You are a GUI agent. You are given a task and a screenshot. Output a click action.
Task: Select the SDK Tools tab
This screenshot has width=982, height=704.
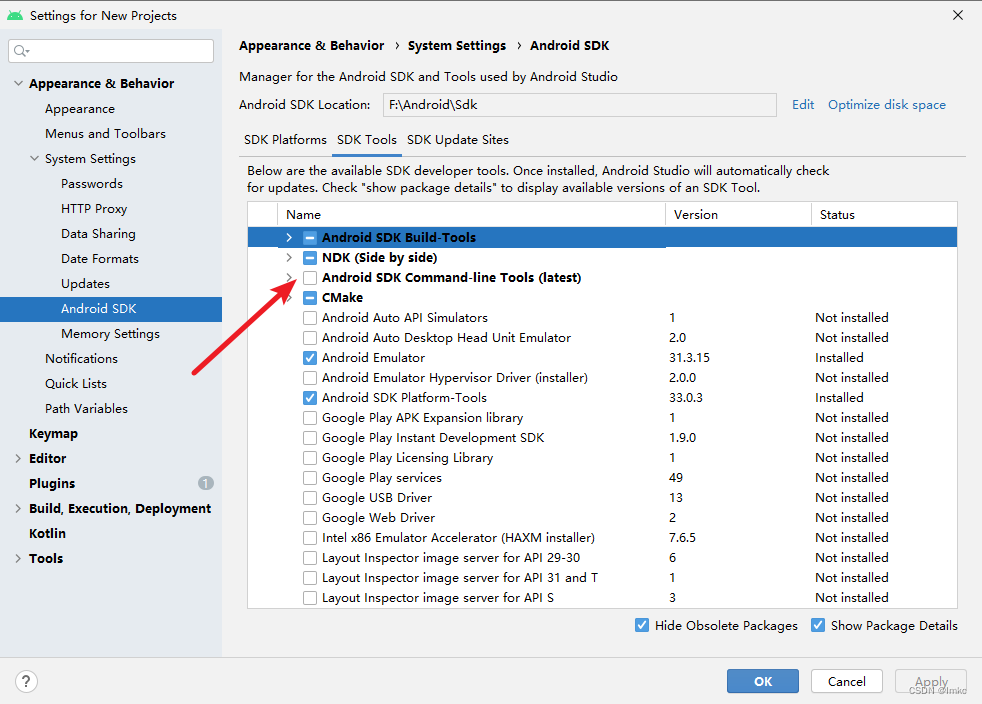367,140
